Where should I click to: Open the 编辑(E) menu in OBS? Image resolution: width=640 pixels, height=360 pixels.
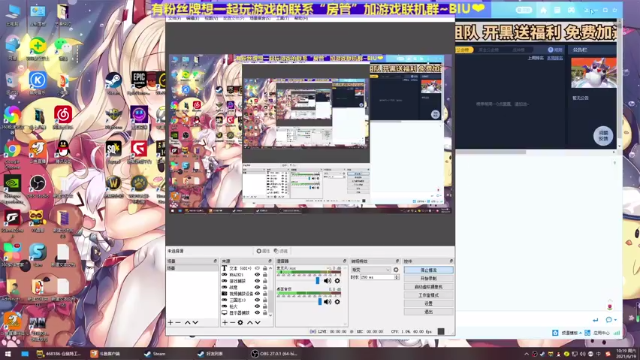192,18
